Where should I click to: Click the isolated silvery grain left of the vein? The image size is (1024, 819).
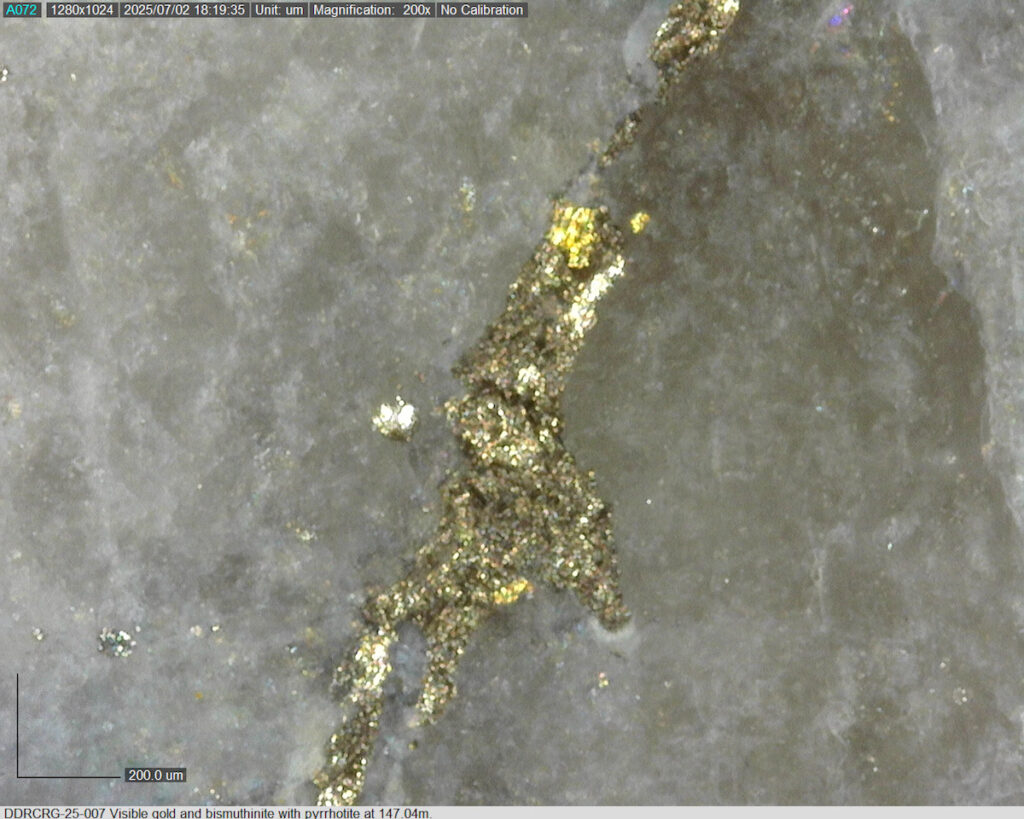(395, 418)
